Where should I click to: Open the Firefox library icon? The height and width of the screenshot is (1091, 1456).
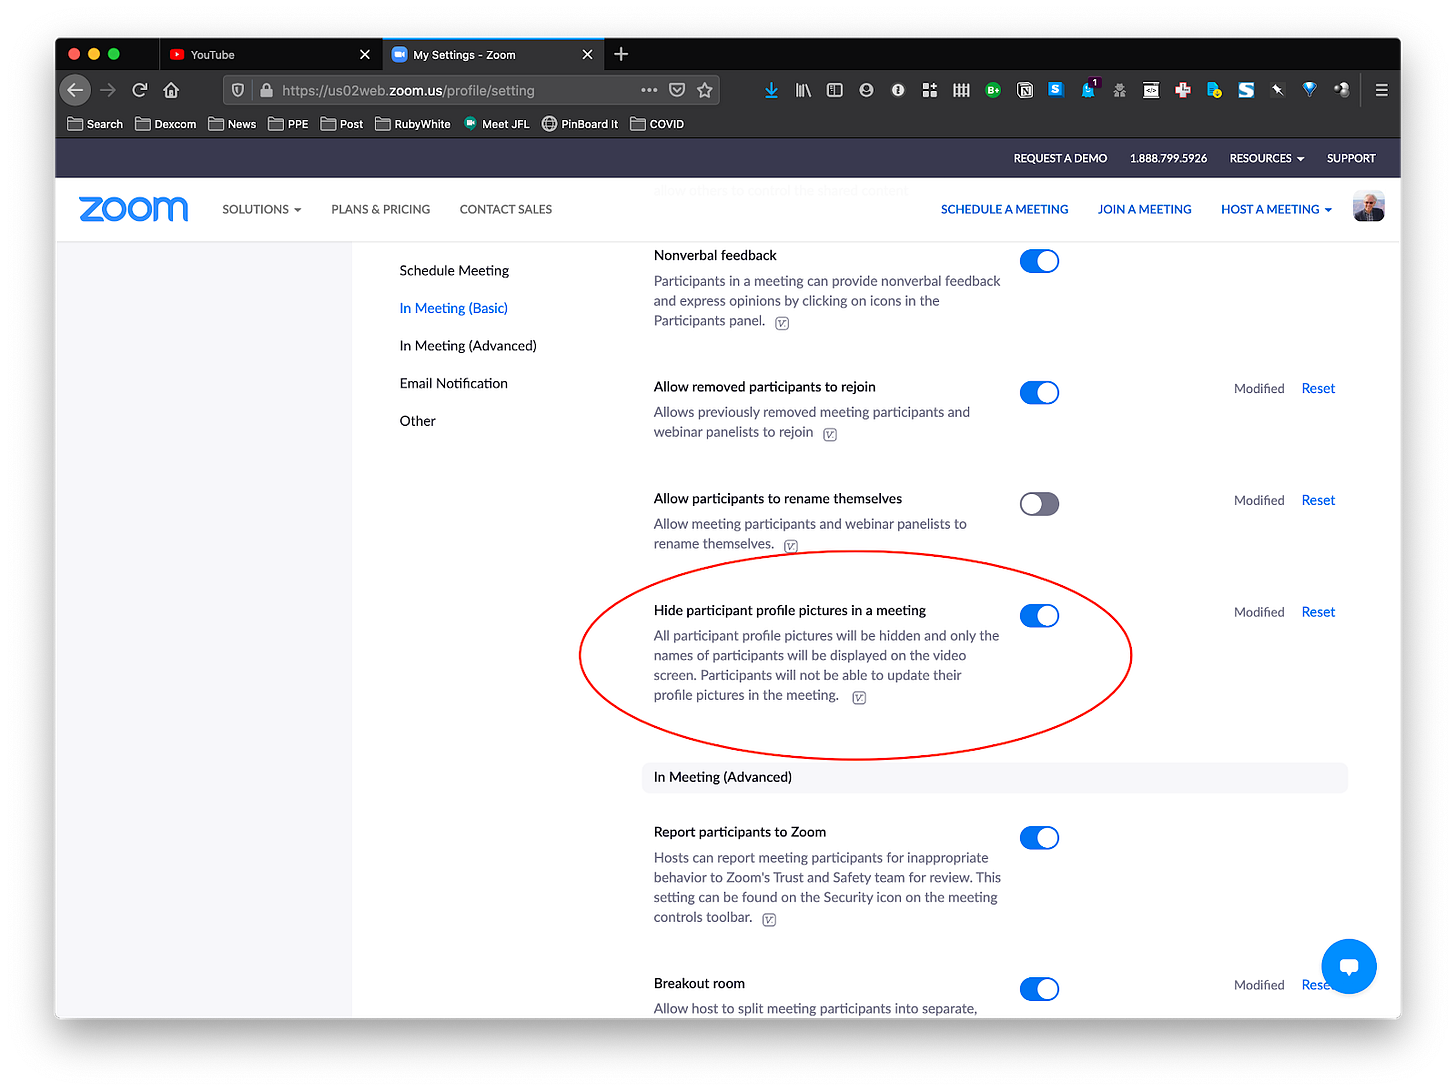[803, 90]
